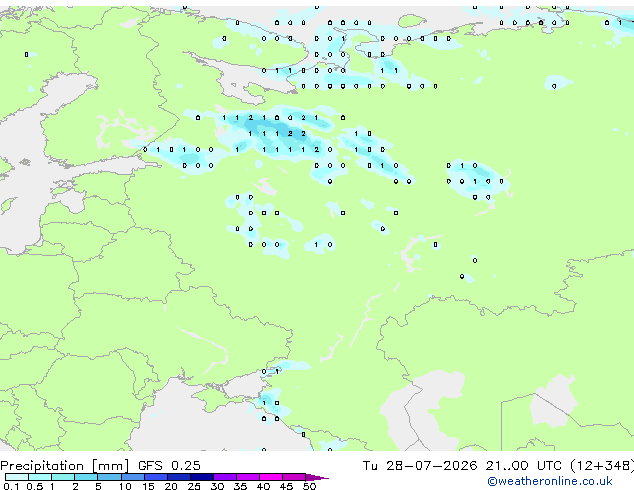Select the 25–30 mm dark navy legend swatch
This screenshot has height=490, width=634.
point(202,477)
